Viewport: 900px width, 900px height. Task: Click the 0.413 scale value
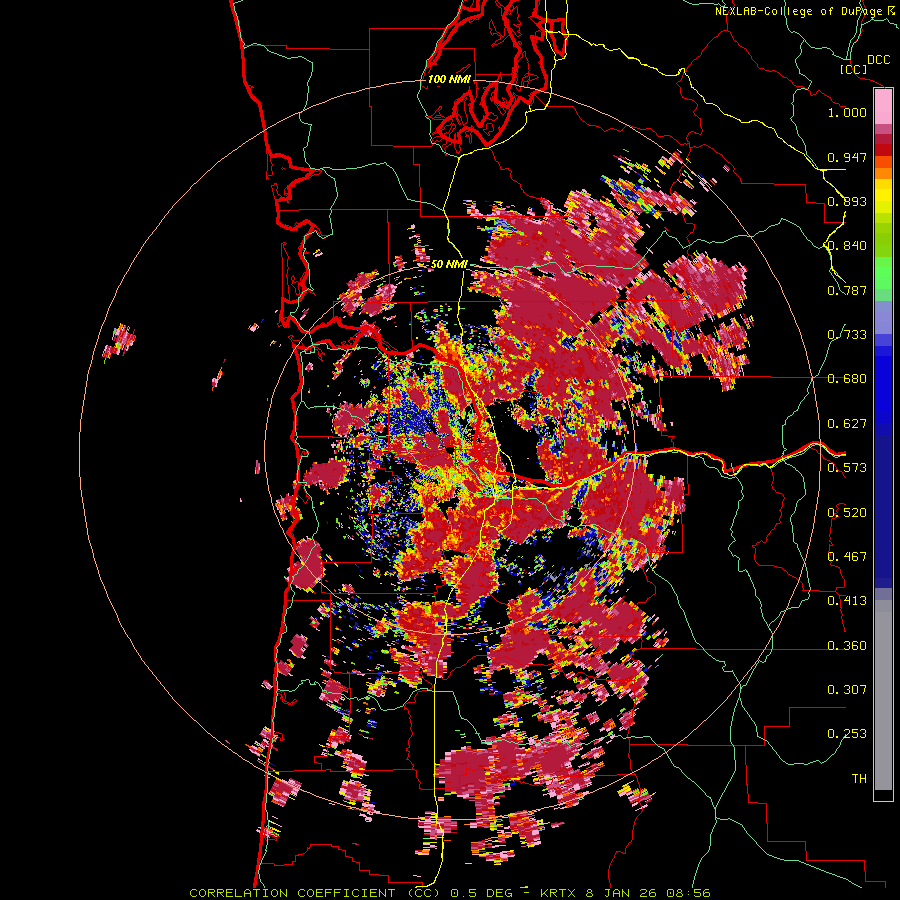(x=847, y=601)
